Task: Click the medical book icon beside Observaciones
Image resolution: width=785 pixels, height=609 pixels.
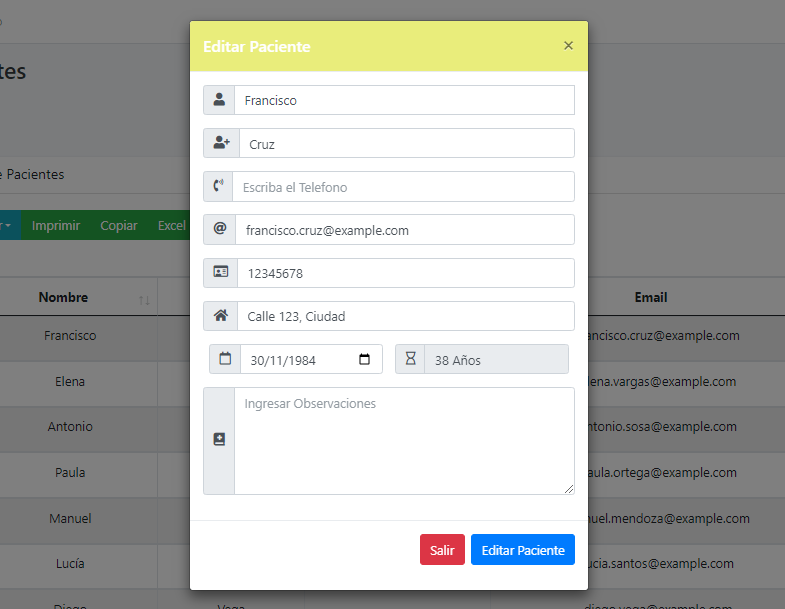Action: click(x=219, y=439)
